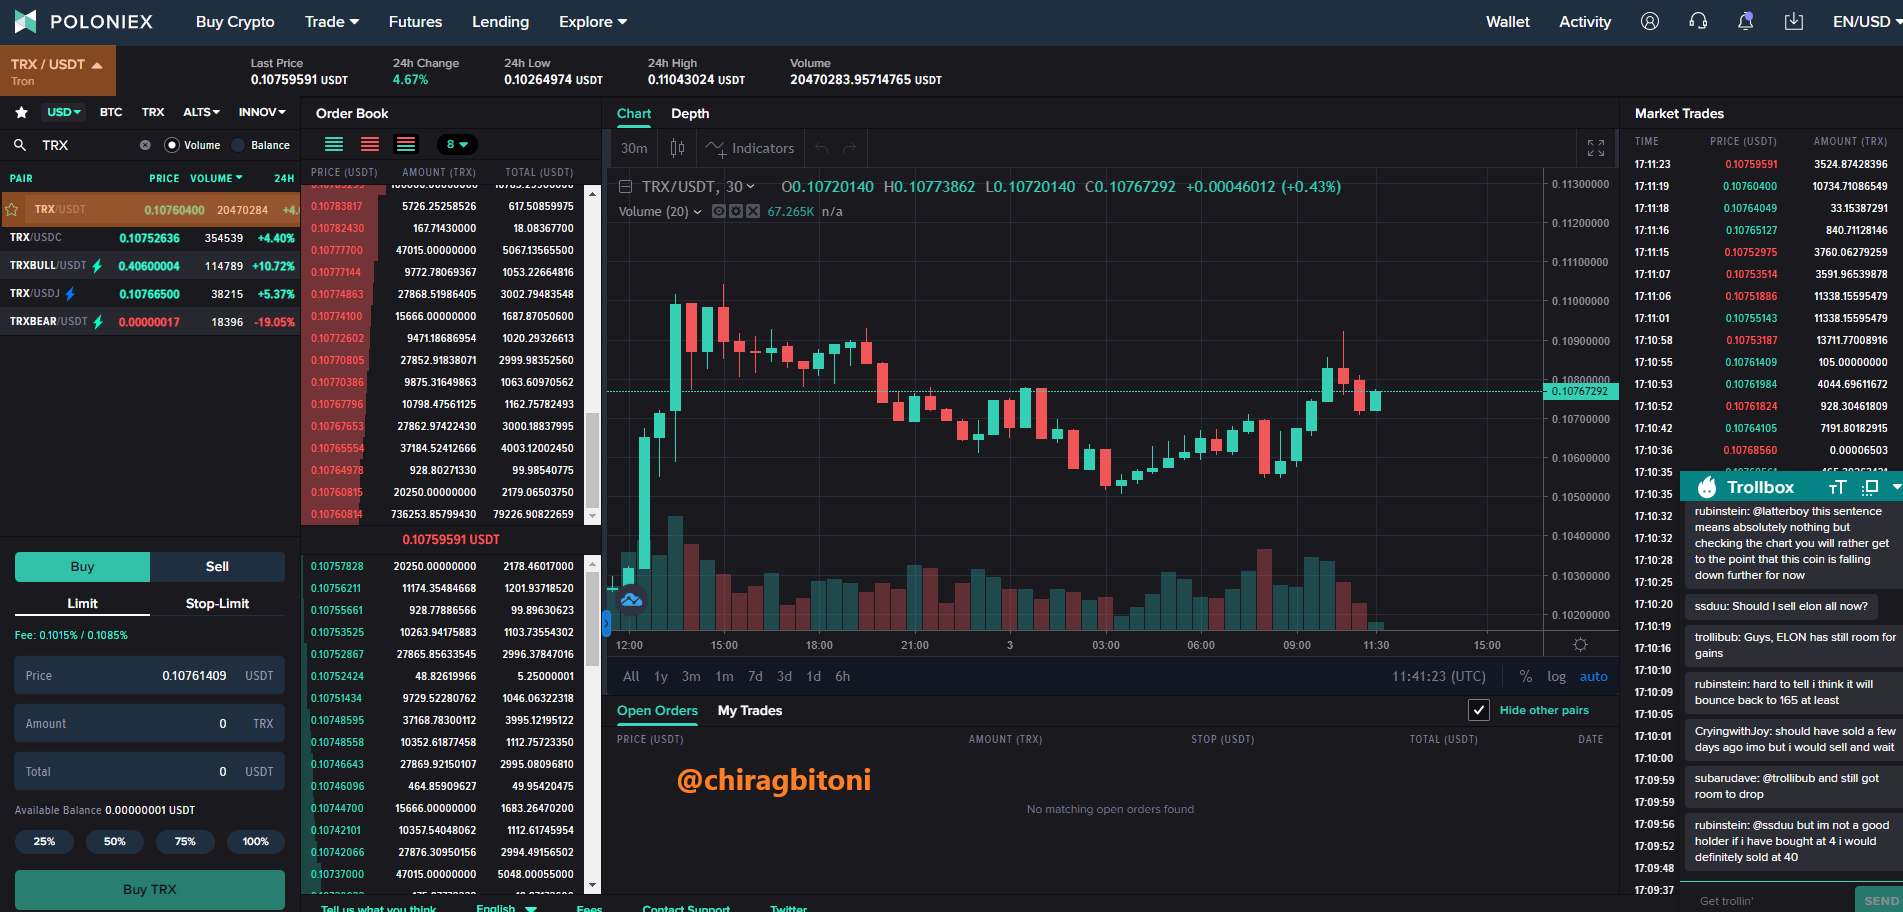Screen dimensions: 1903x912
Task: Open Volume indicator settings gear
Action: tap(736, 211)
